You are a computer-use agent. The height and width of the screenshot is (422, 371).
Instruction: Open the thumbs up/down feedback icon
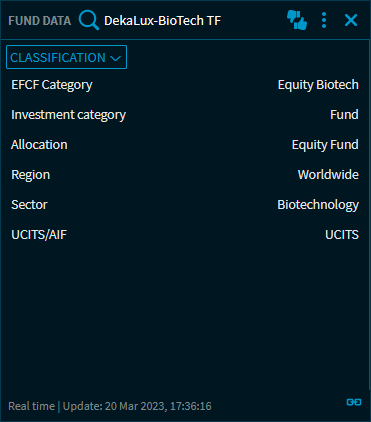tap(297, 20)
